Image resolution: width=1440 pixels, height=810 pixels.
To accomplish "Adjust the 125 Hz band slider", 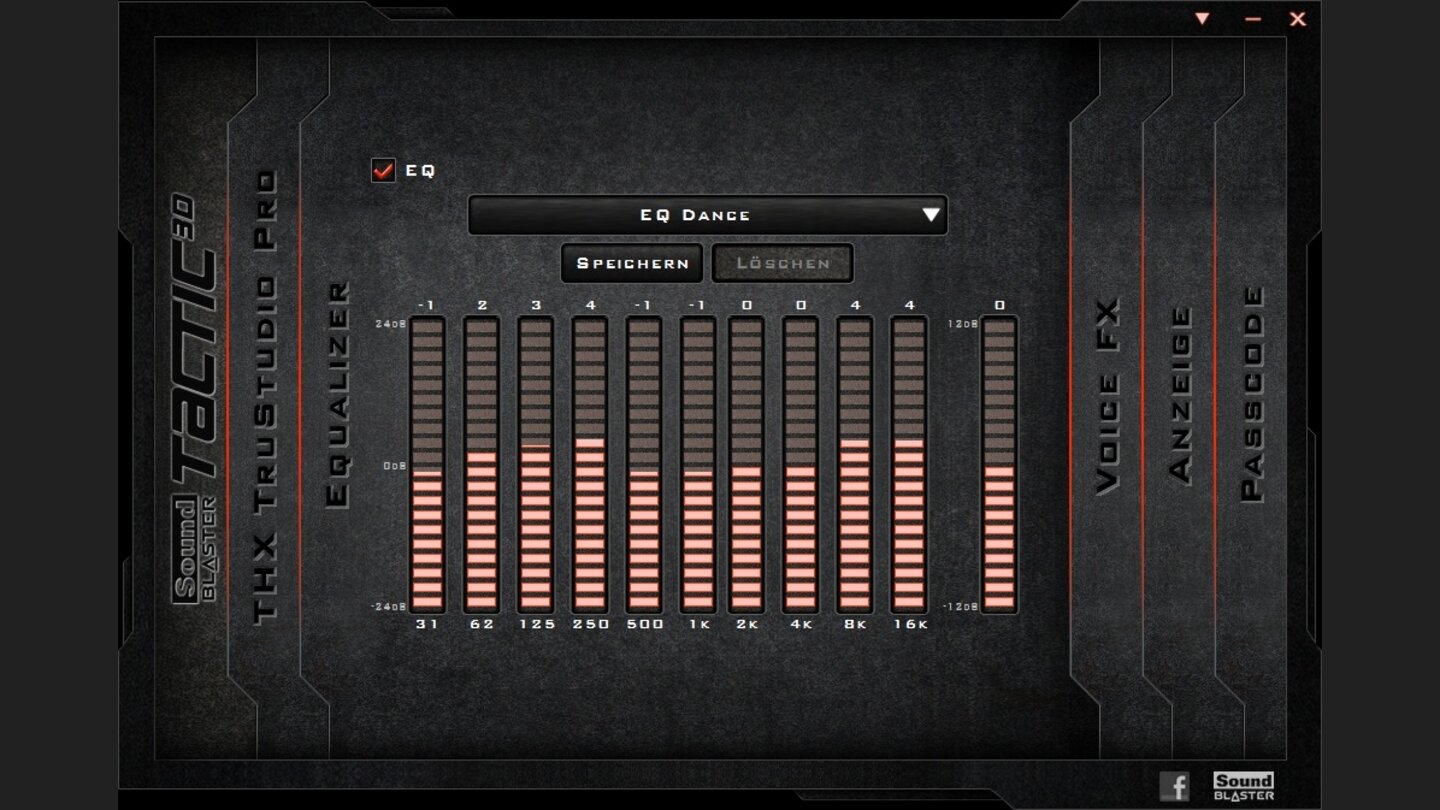I will 535,465.
